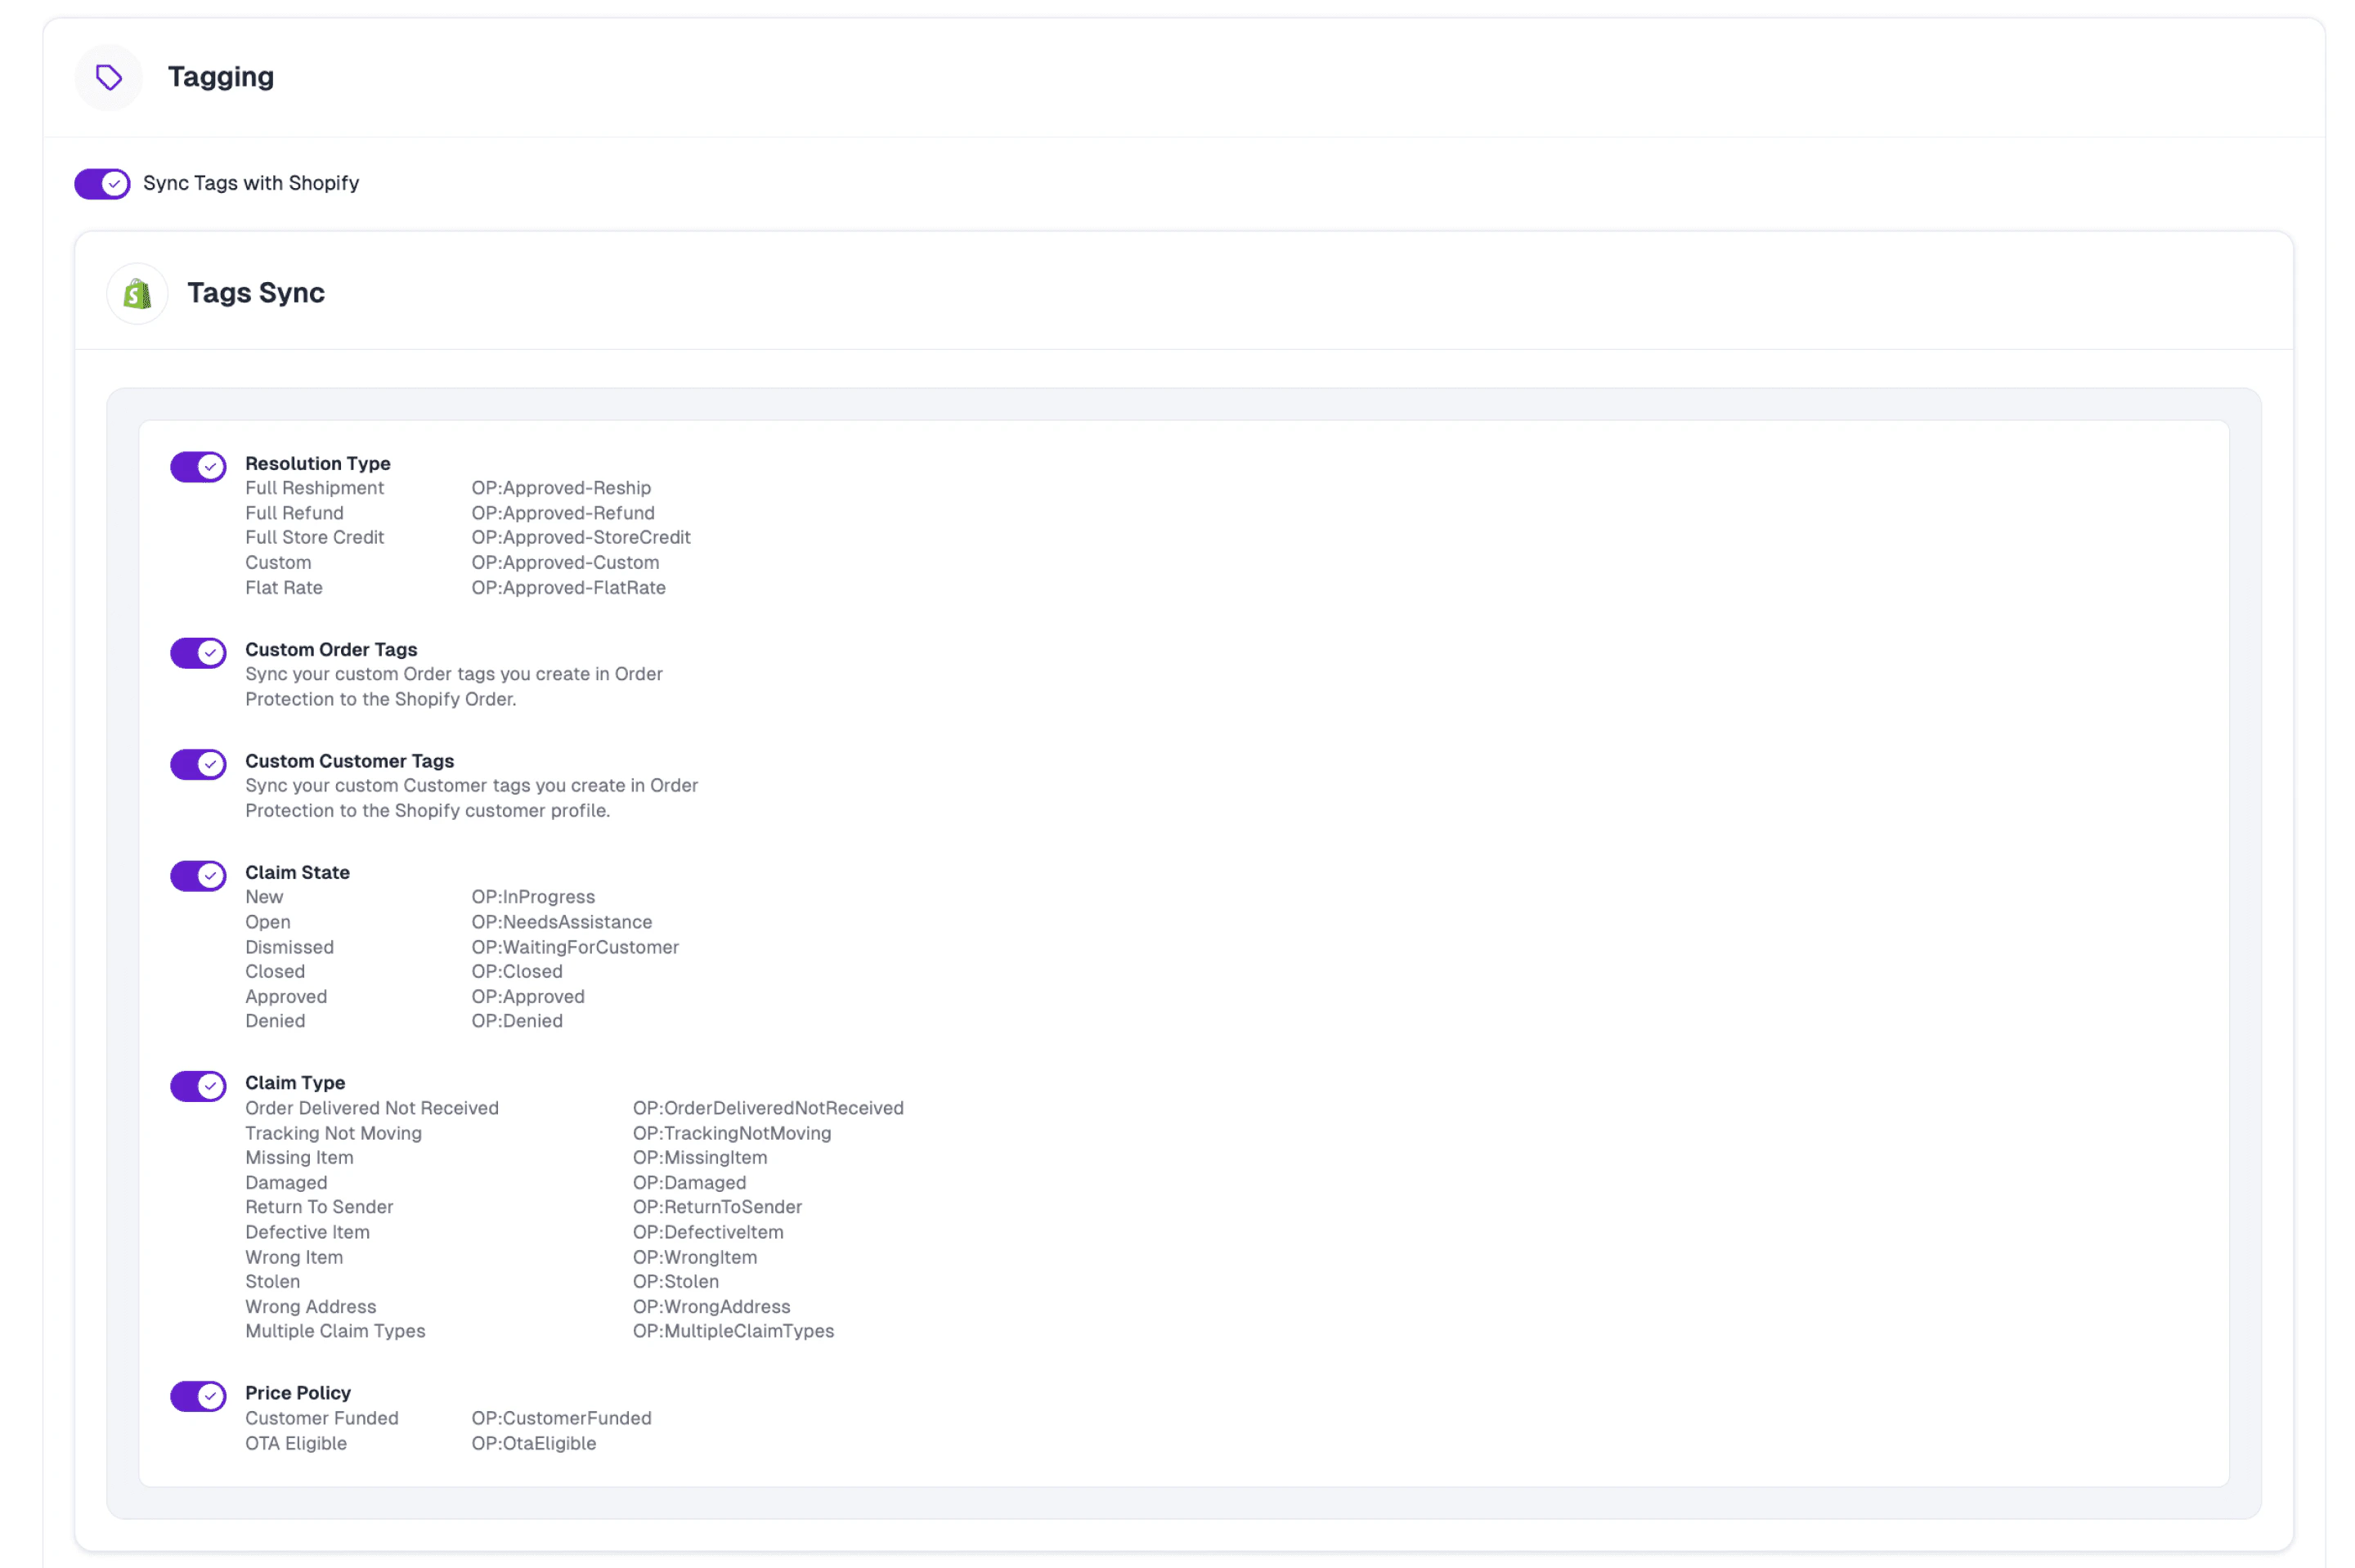Screen dimensions: 2355x1568
Task: Click the Shopify logo beside Tags Sync
Action: (x=137, y=292)
